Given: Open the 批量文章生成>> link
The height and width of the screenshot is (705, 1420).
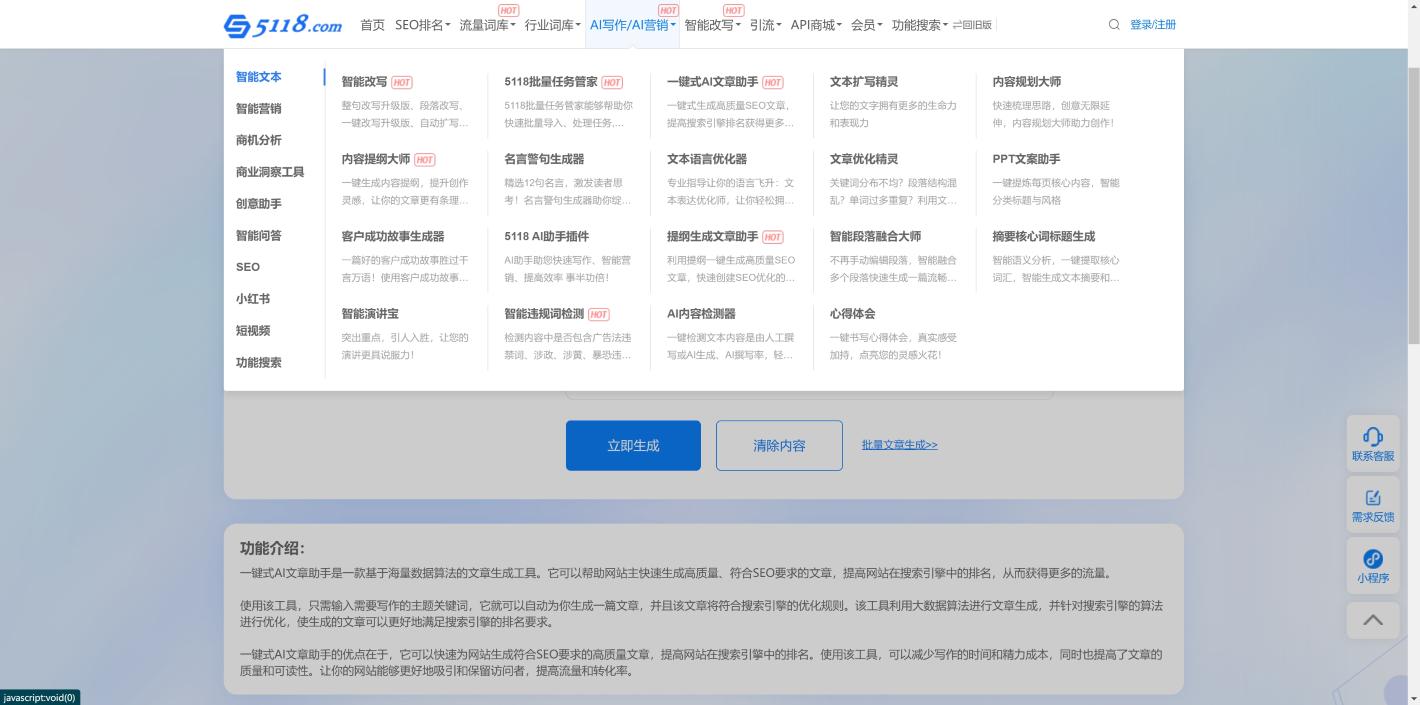Looking at the screenshot, I should point(900,445).
